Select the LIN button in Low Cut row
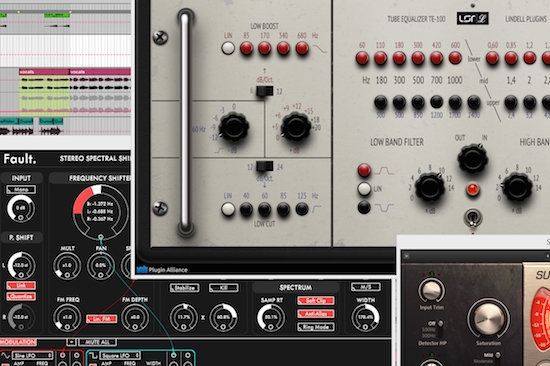 tap(228, 209)
